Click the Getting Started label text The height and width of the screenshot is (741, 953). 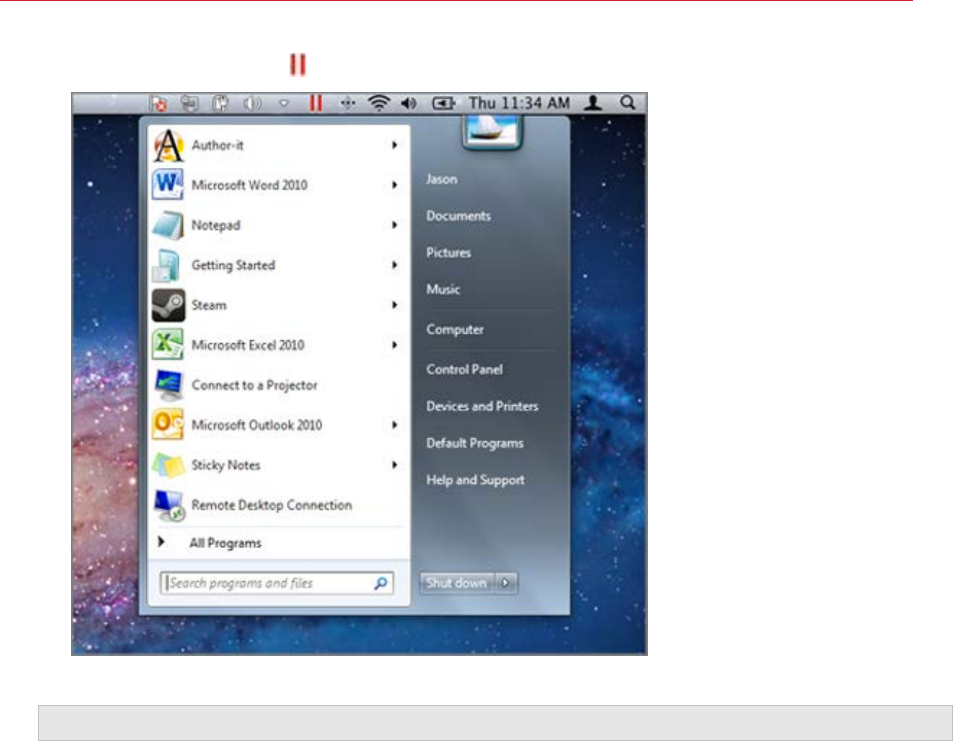[233, 266]
